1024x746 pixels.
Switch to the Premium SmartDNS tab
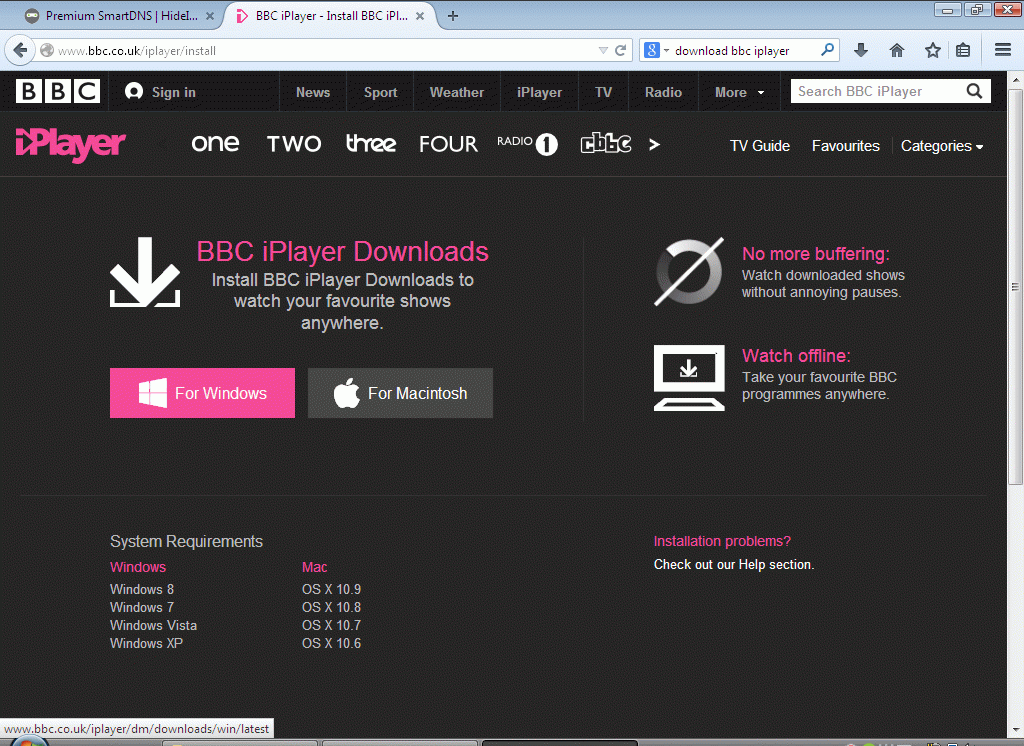[x=121, y=16]
